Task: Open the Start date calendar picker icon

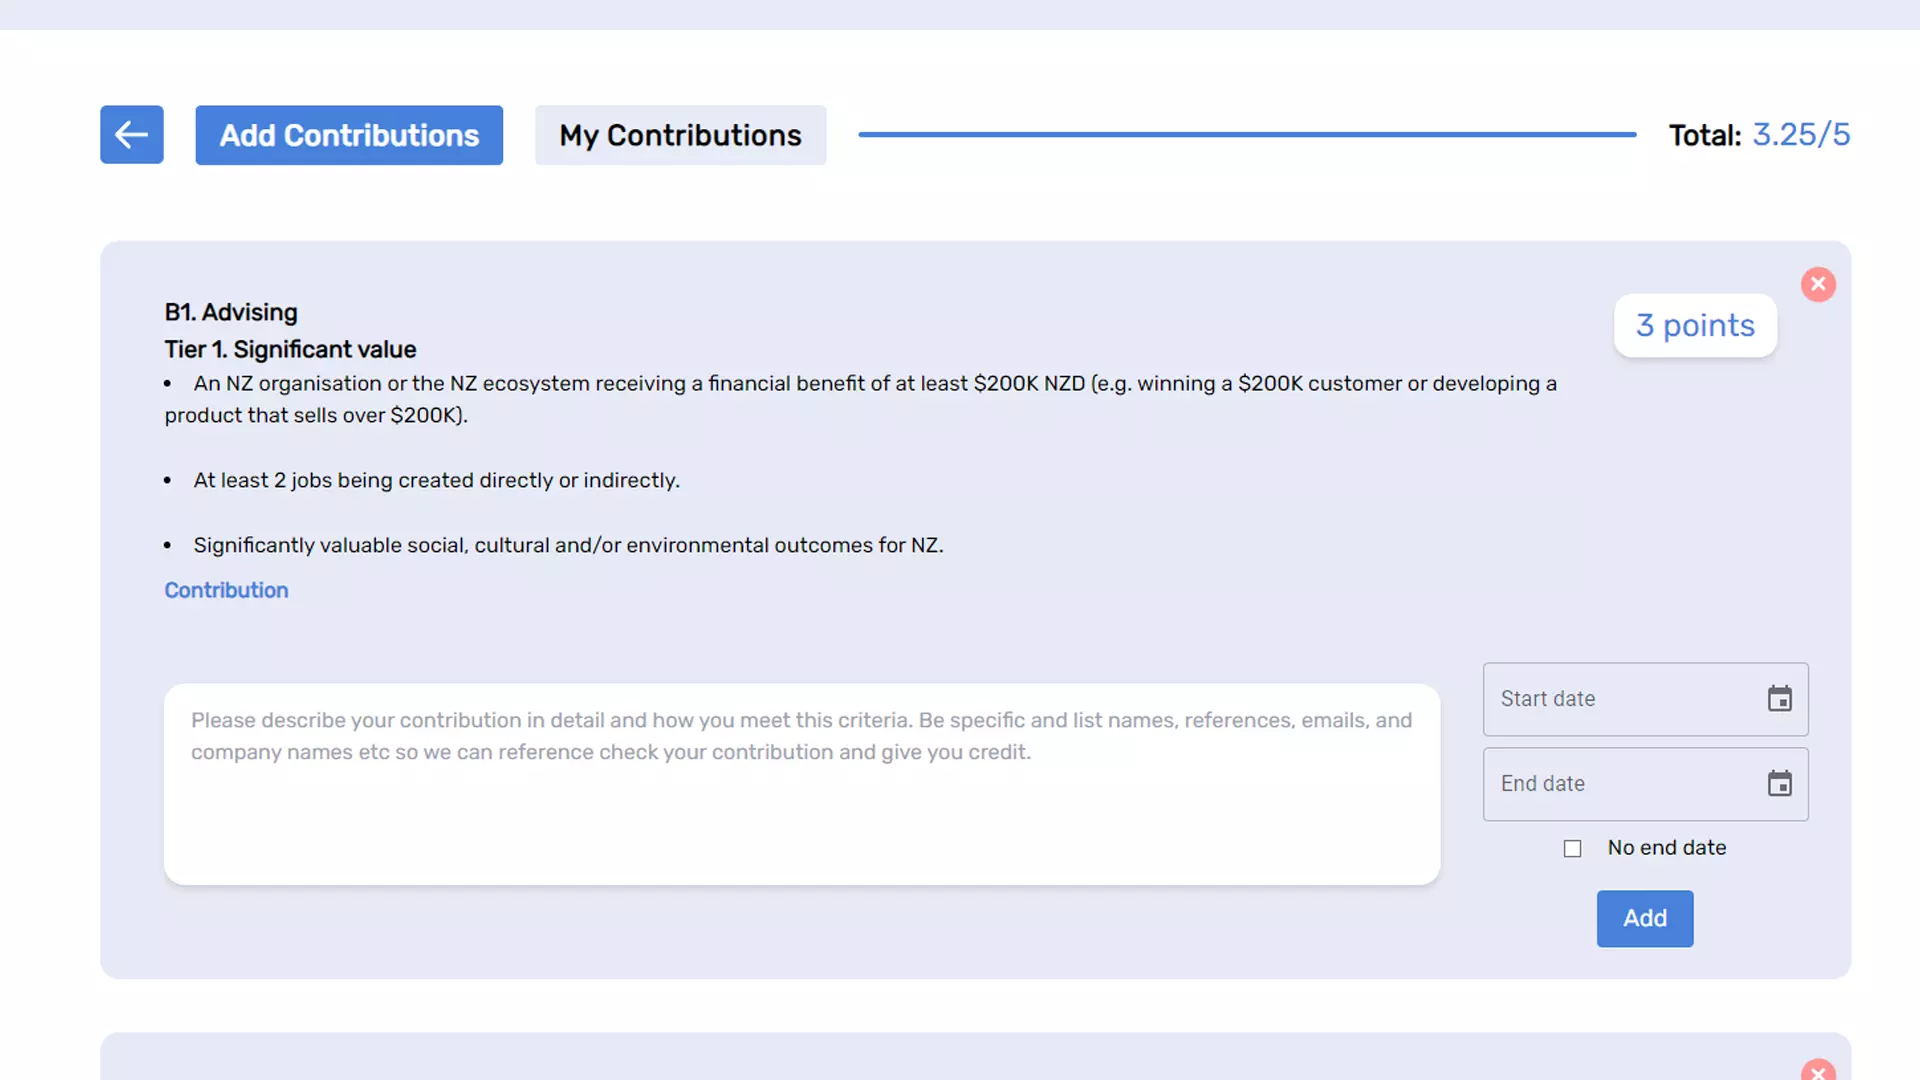Action: tap(1779, 699)
